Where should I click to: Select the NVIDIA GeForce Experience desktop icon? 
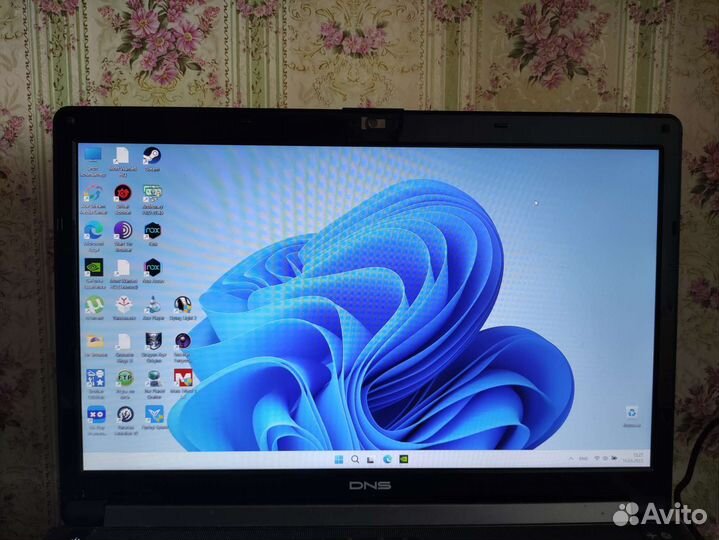(94, 268)
